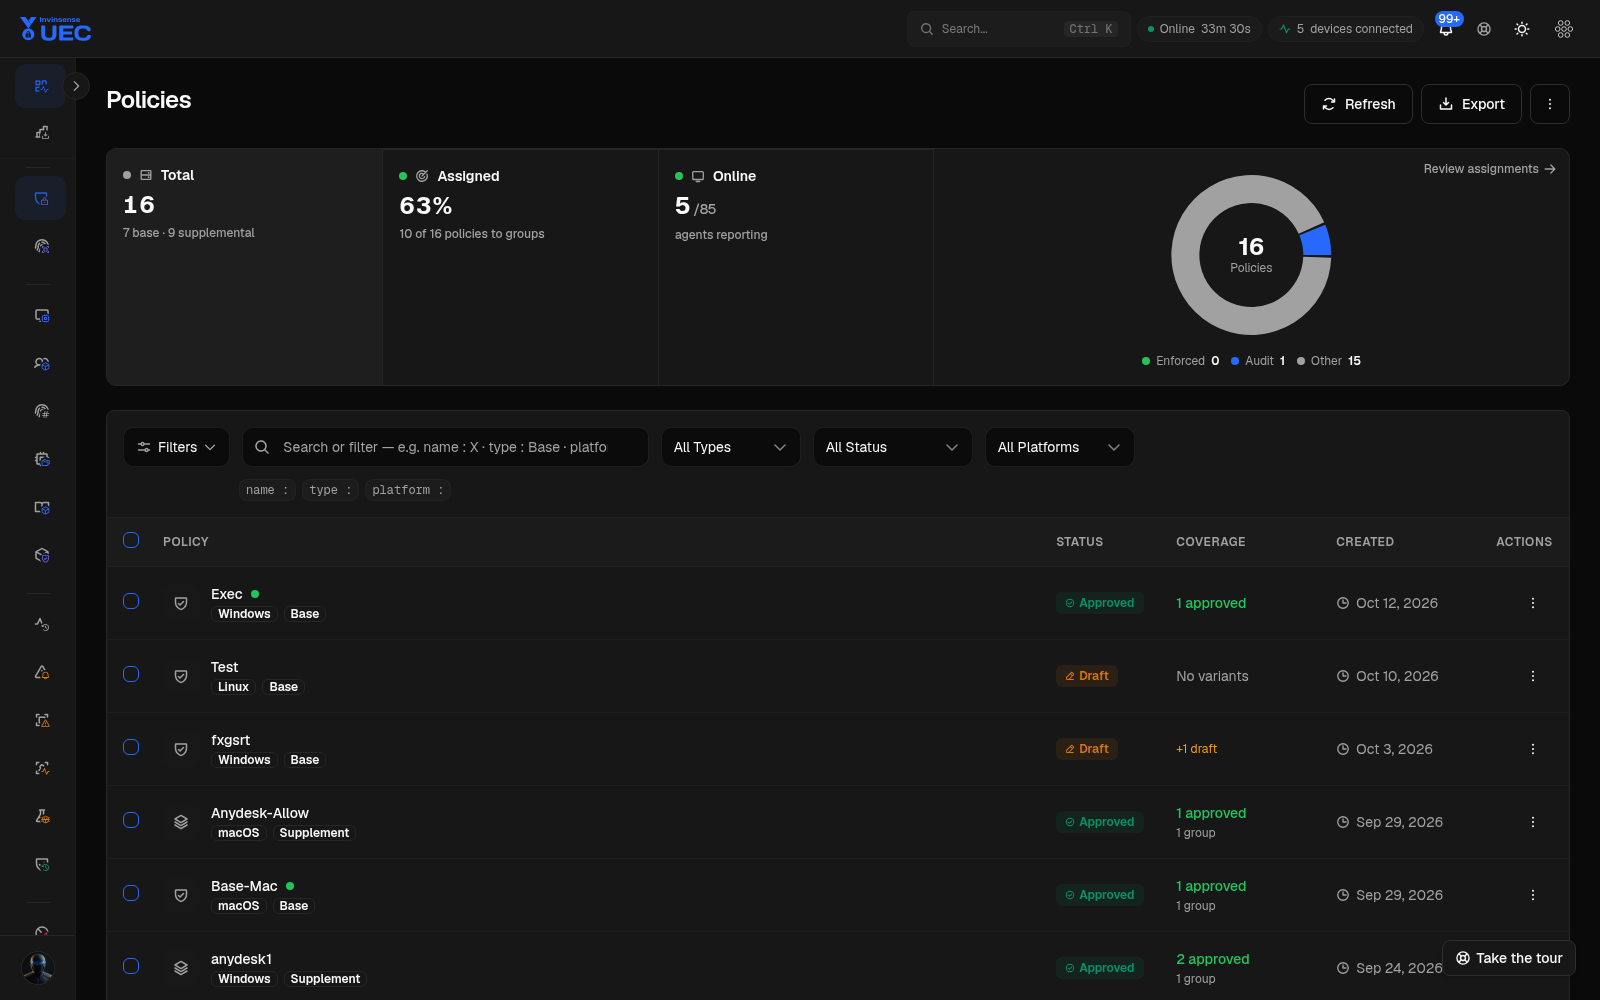Sort by the CREATED column header
This screenshot has height=1000, width=1600.
(x=1364, y=541)
